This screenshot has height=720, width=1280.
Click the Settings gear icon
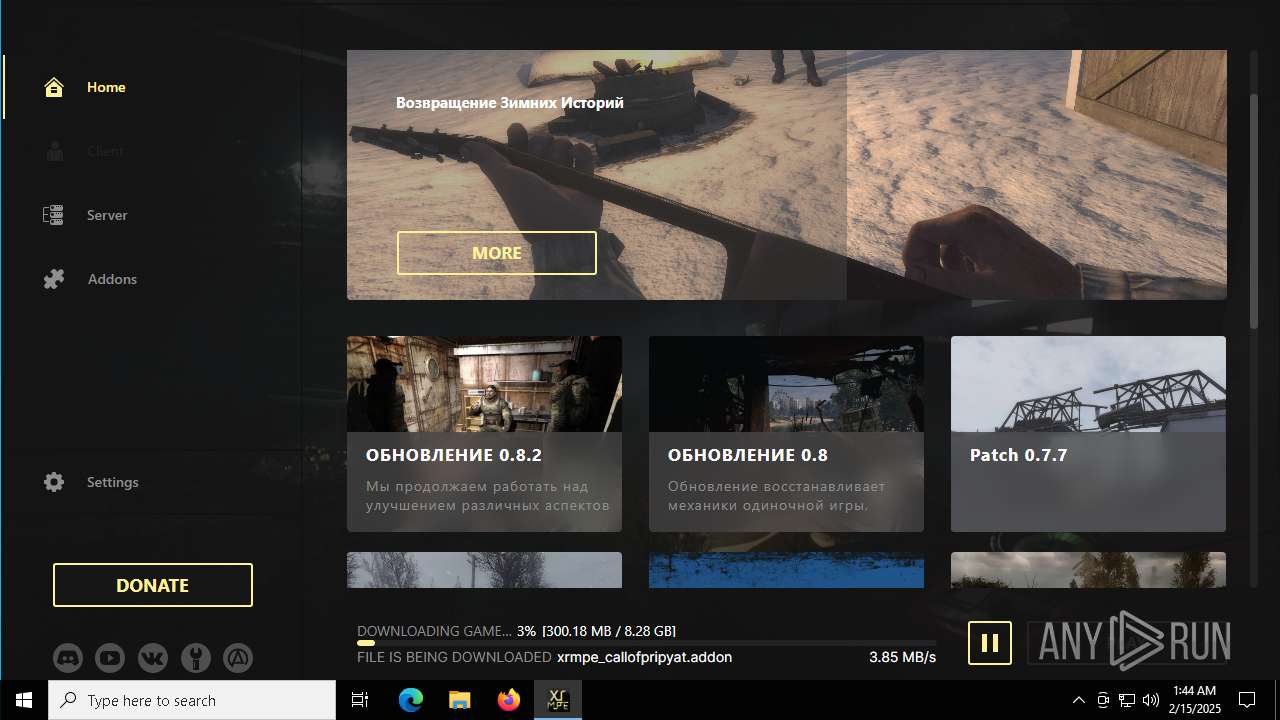coord(54,482)
